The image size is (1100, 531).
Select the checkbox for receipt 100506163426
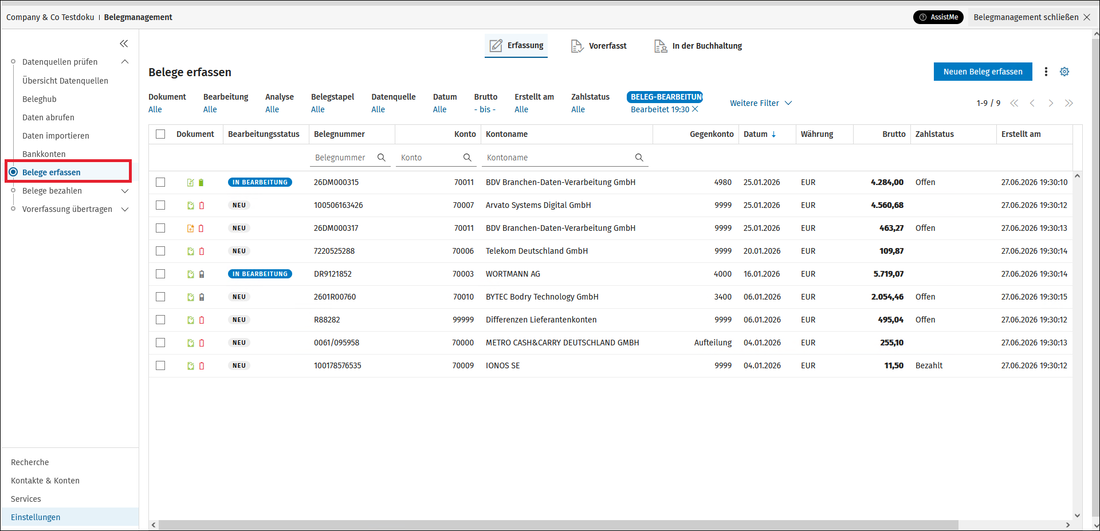[161, 206]
